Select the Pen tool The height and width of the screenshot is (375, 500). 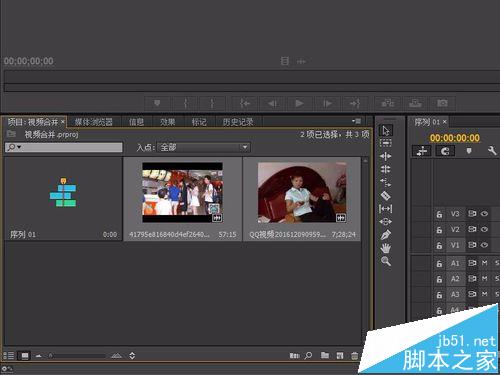click(386, 235)
